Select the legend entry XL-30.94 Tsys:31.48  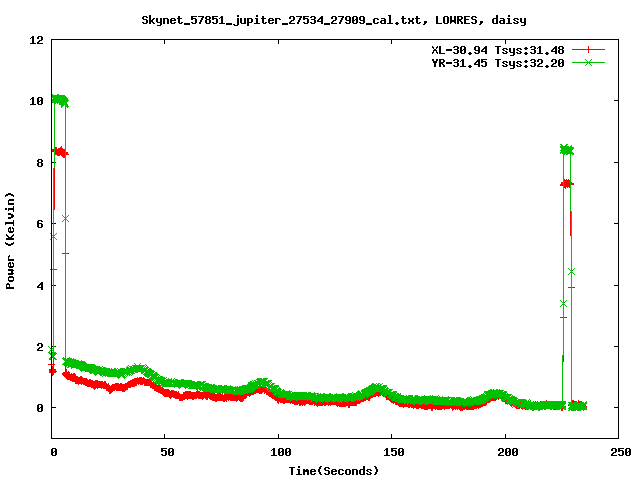[498, 50]
